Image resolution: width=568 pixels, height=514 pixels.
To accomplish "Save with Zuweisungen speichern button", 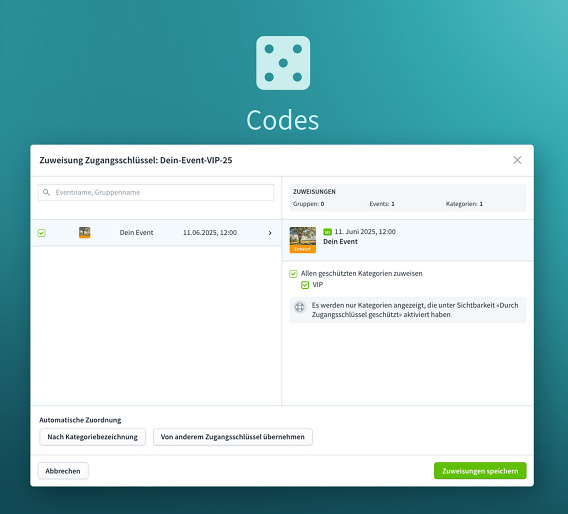I will coord(480,471).
